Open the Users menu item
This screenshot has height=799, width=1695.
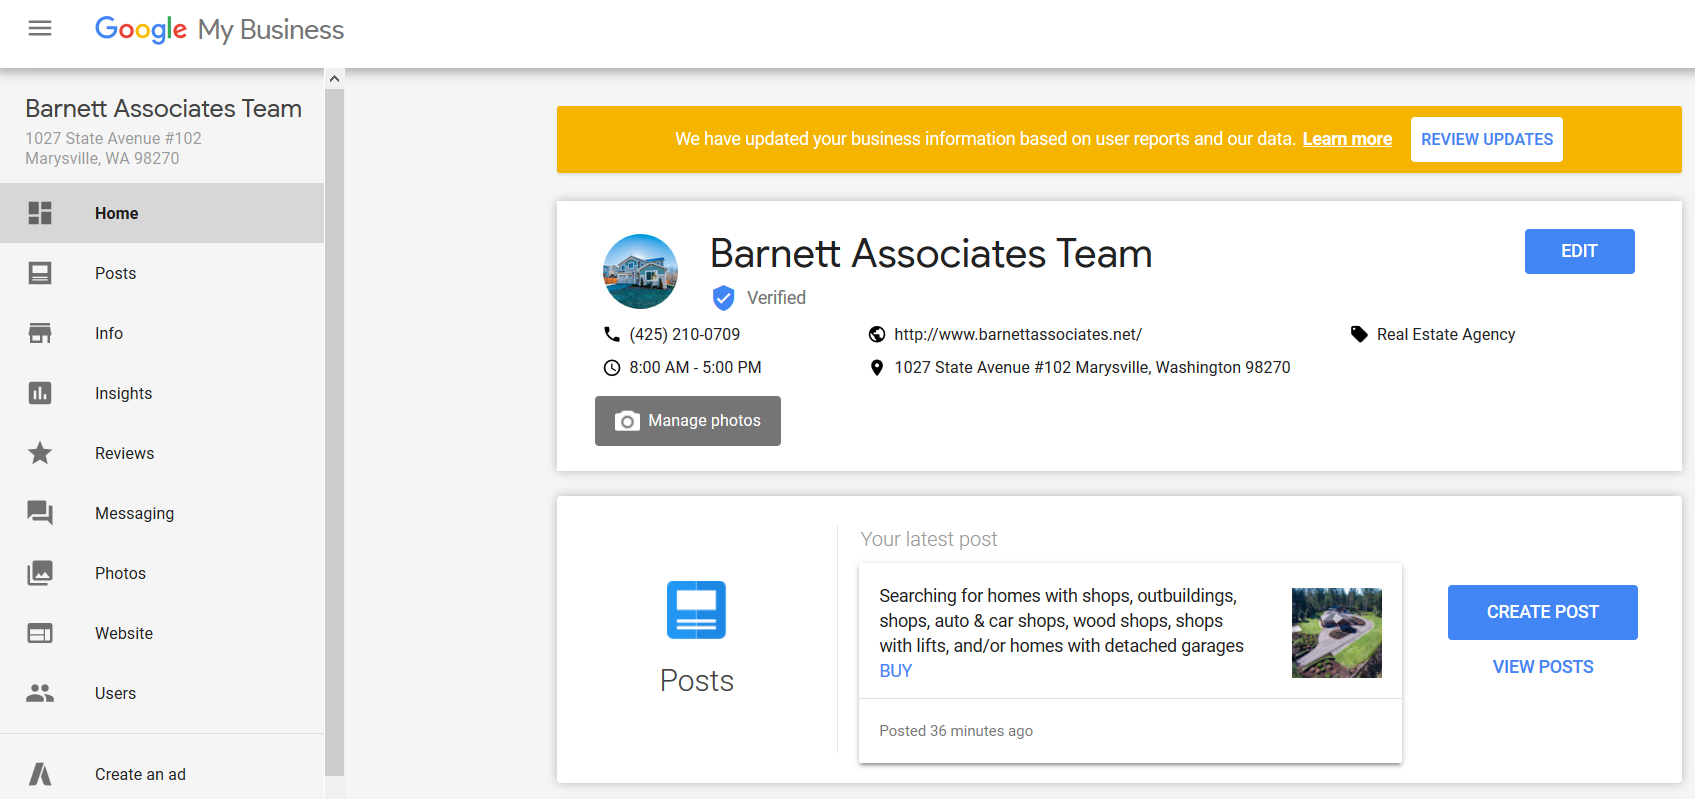click(x=162, y=693)
